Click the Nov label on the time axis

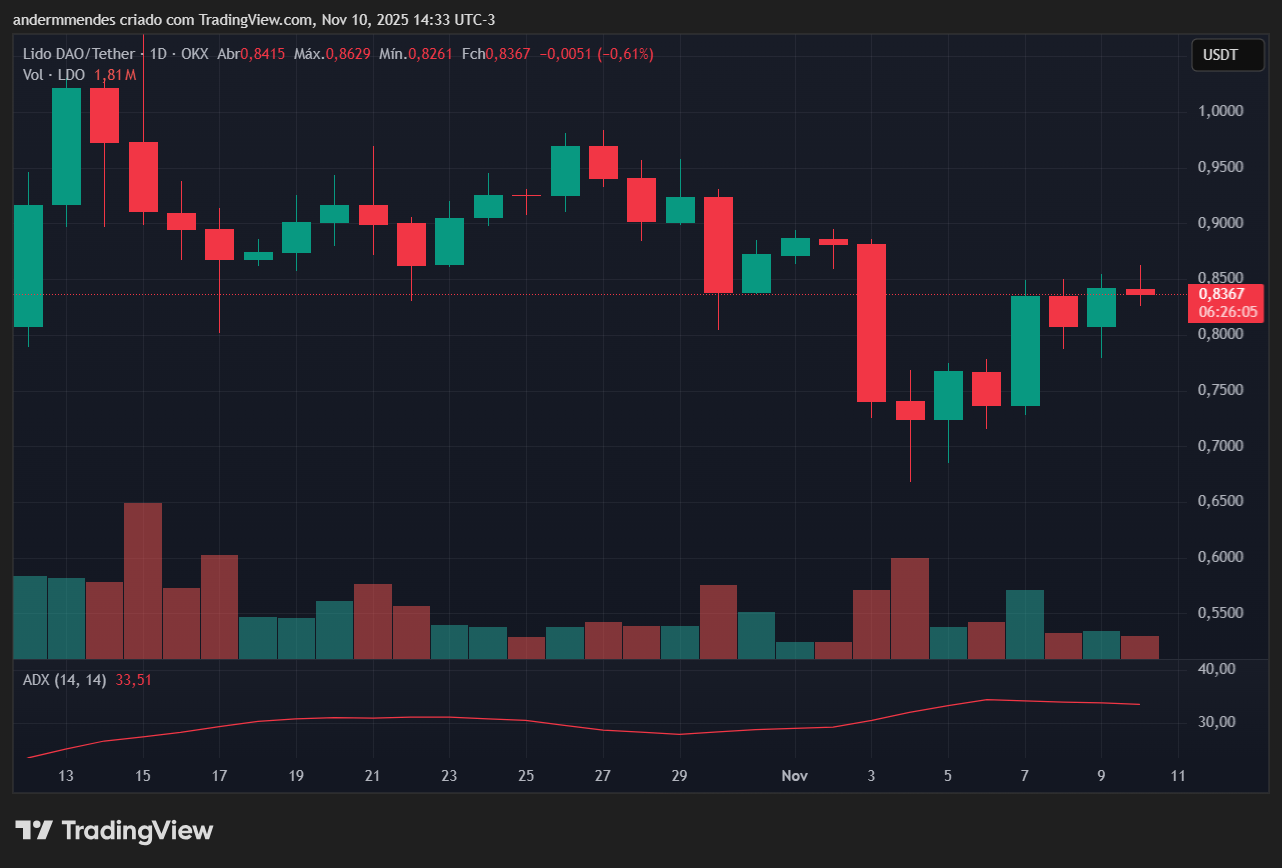coord(794,776)
